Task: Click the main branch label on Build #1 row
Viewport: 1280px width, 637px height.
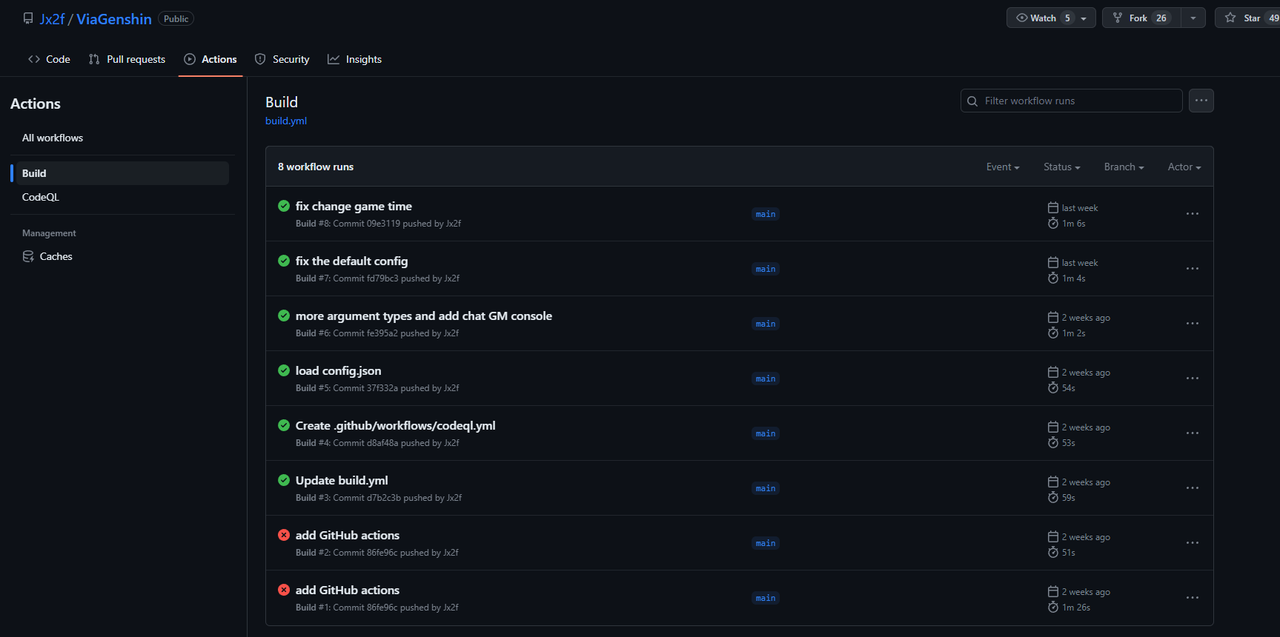Action: (x=765, y=598)
